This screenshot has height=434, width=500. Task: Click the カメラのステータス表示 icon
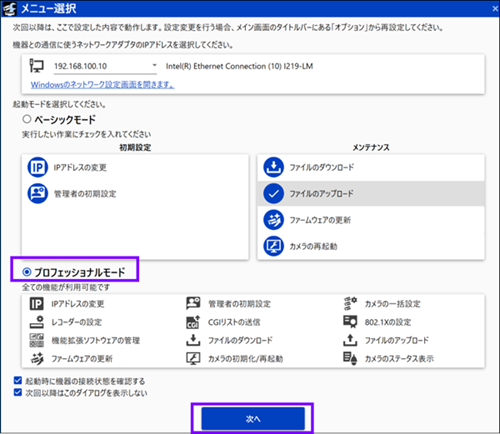pyautogui.click(x=350, y=358)
